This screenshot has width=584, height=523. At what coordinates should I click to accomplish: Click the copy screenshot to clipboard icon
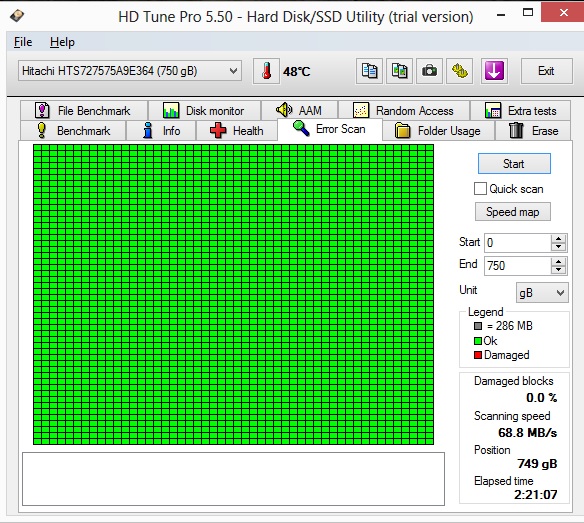399,71
